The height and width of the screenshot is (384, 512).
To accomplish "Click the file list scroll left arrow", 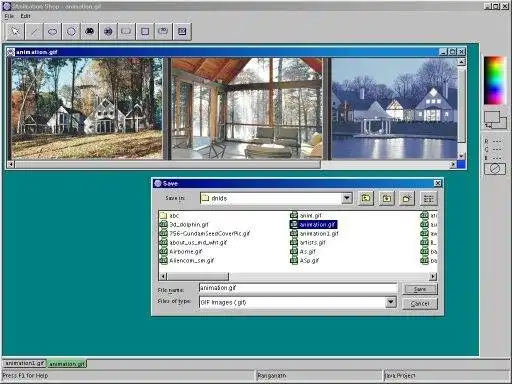I will (163, 276).
